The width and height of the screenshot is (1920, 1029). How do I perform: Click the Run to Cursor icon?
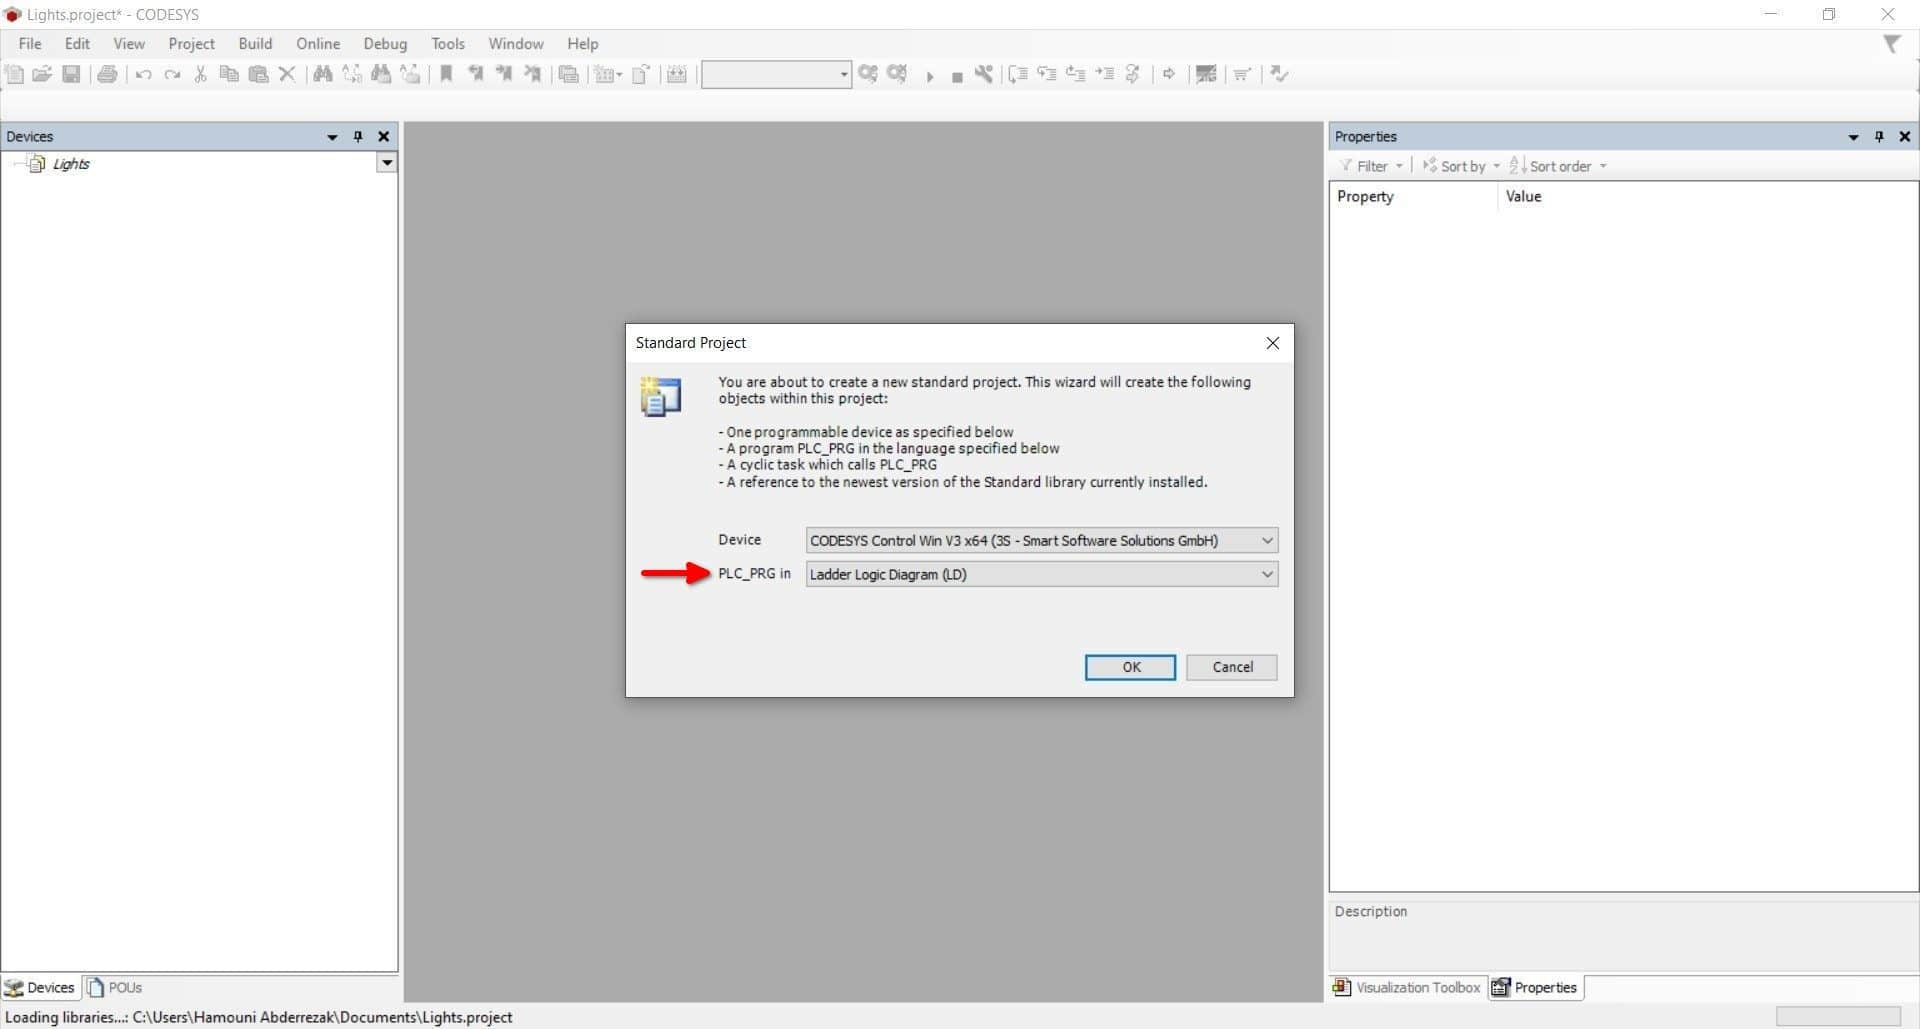click(1105, 74)
